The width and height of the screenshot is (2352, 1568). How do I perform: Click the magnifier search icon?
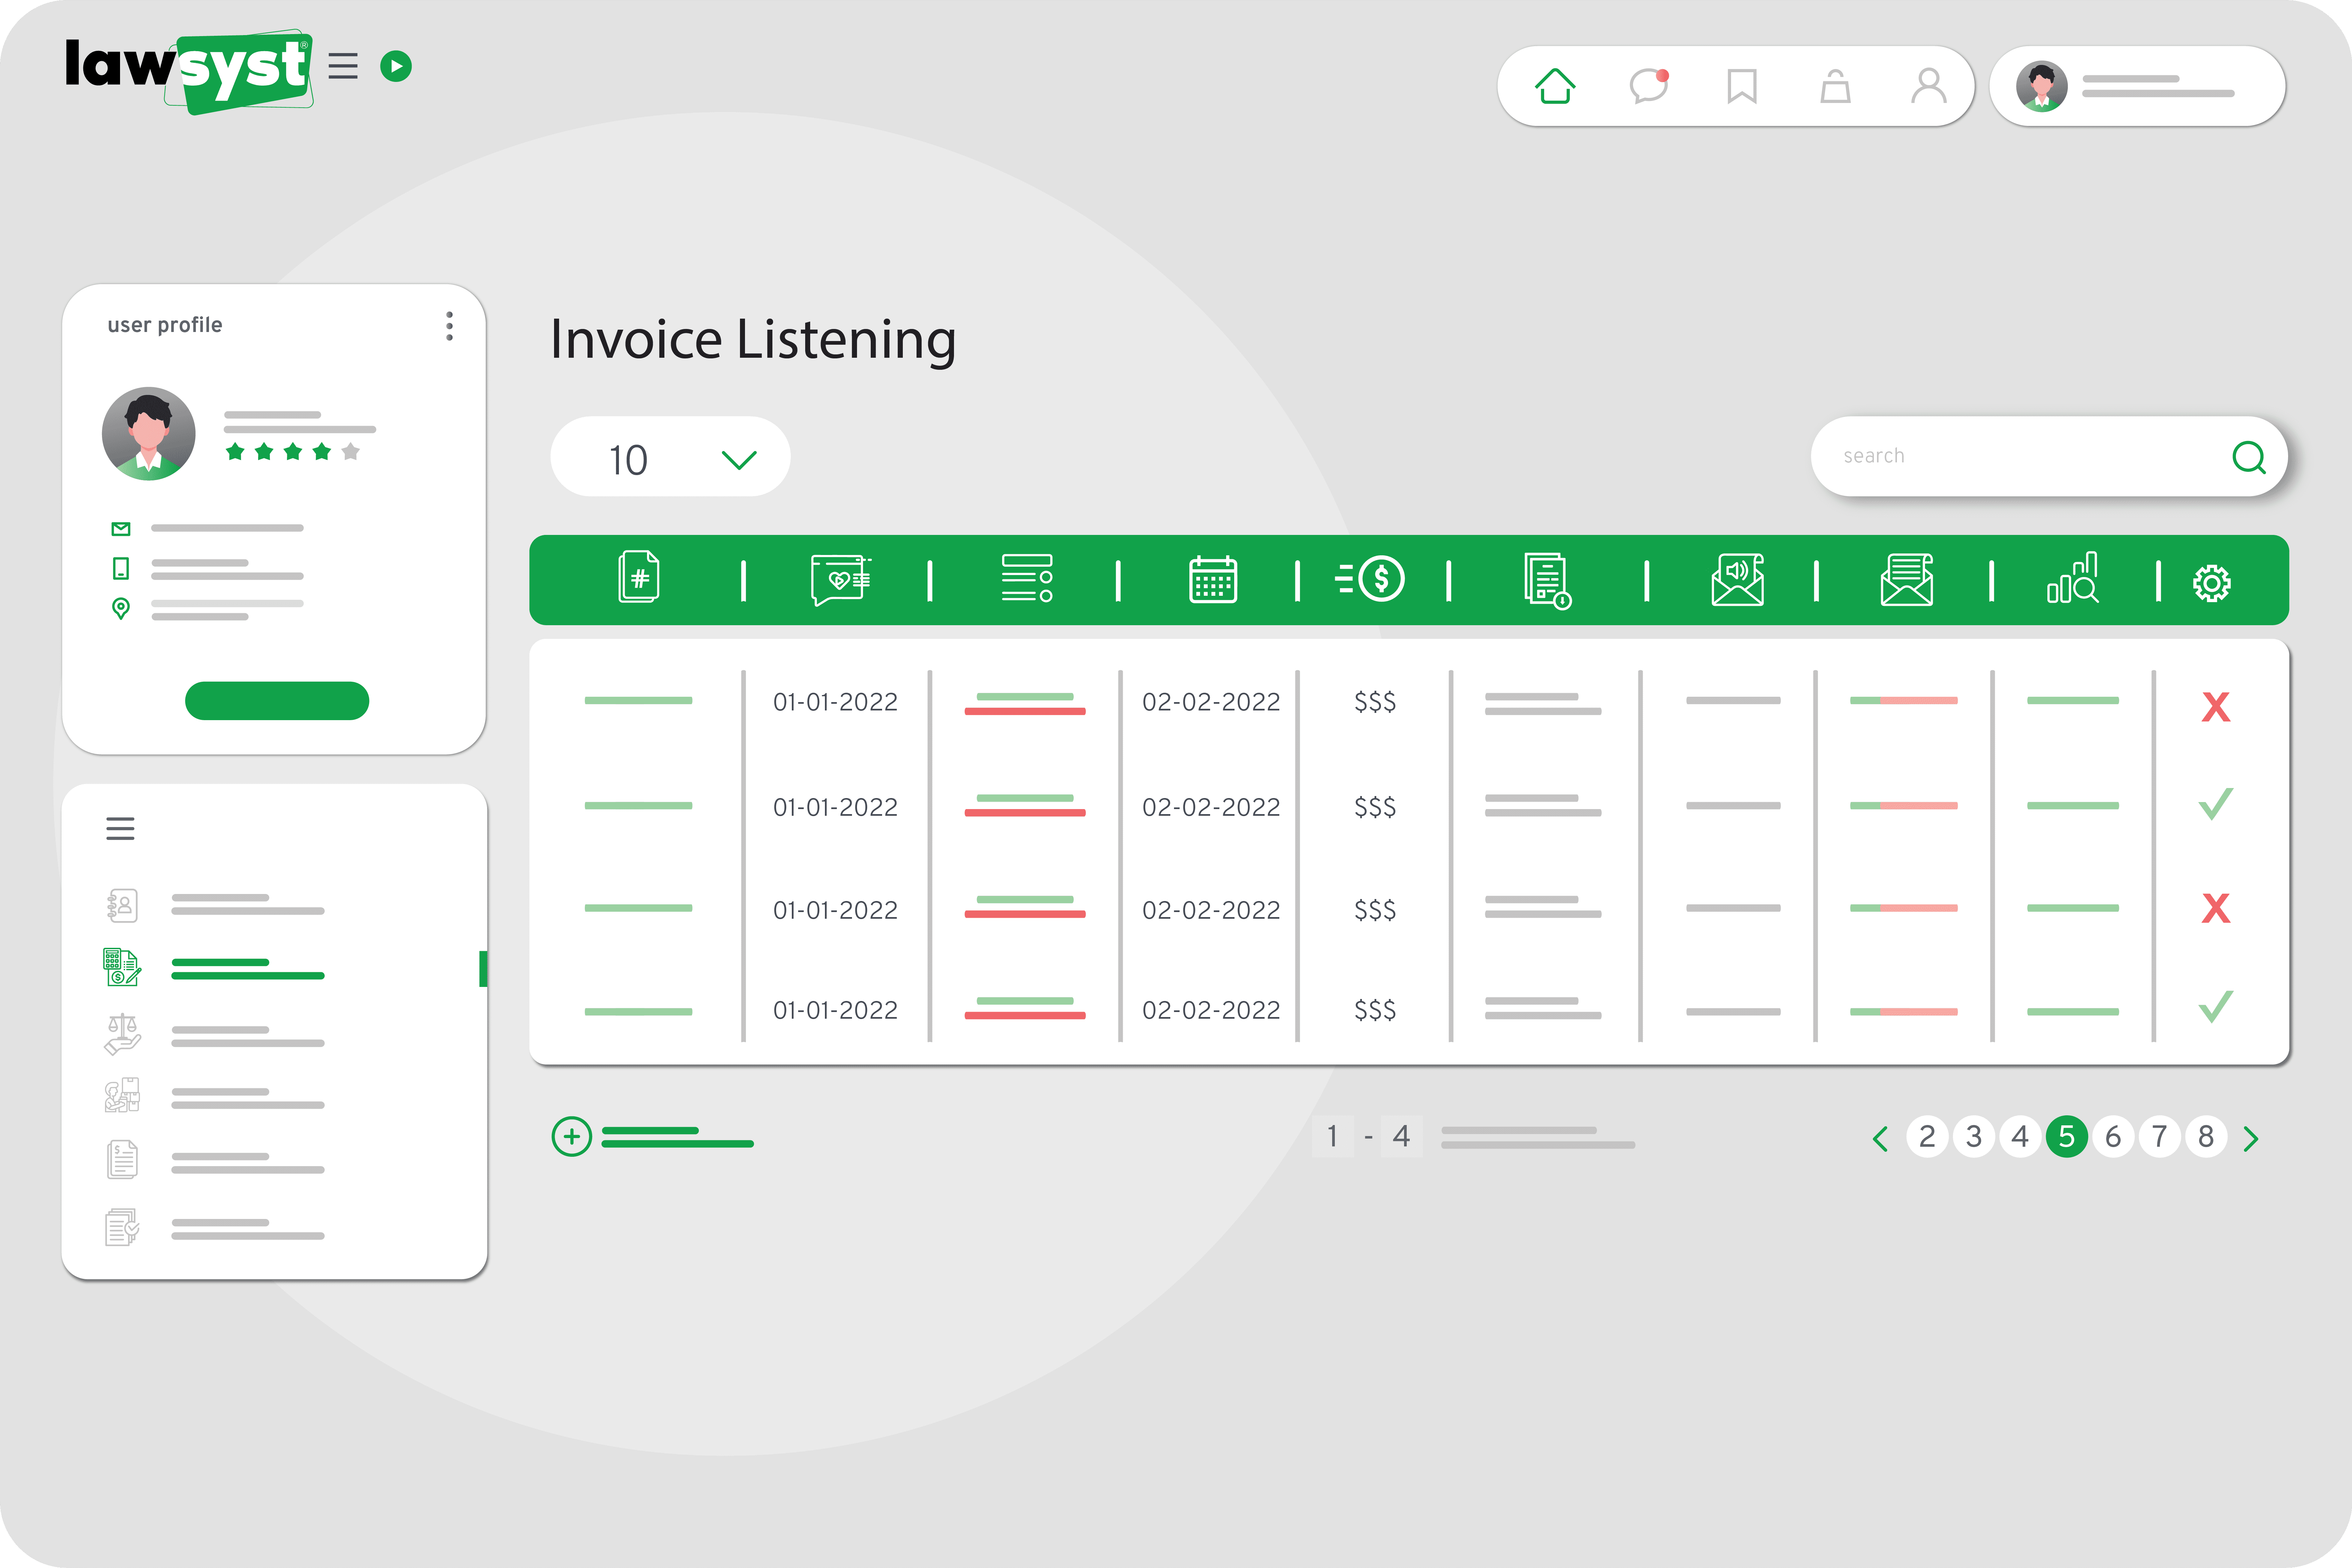[2249, 458]
